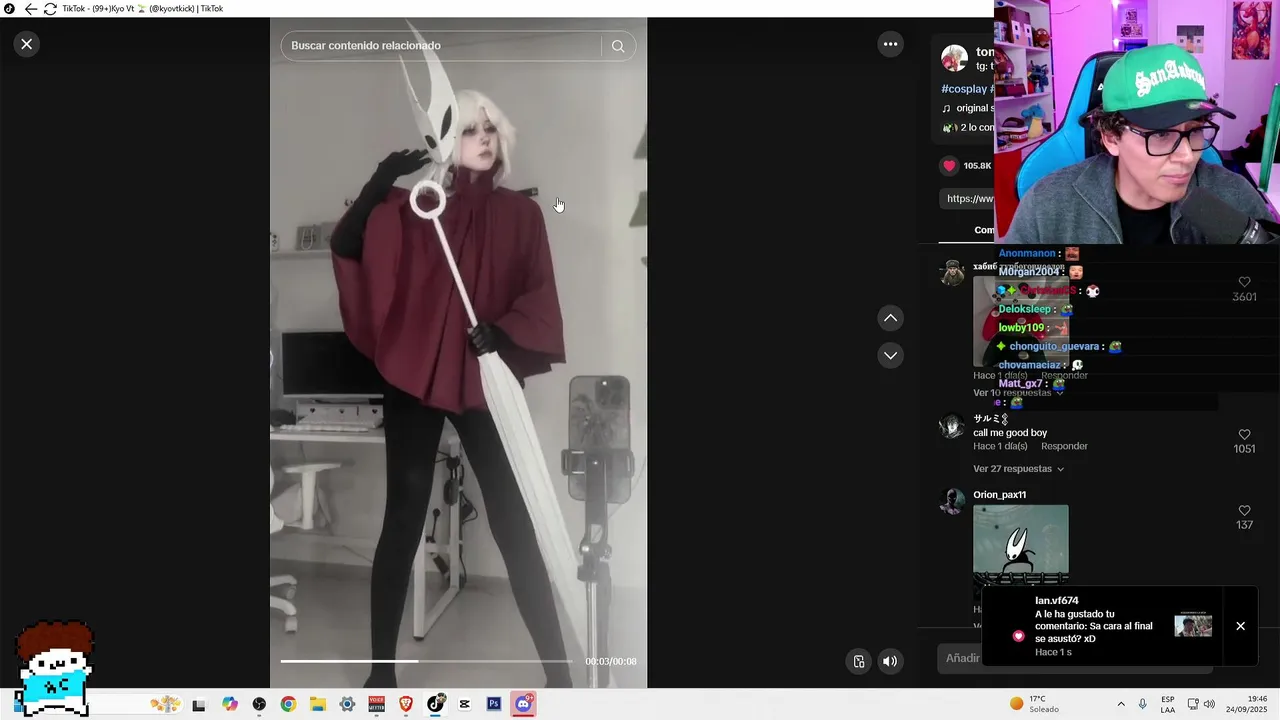The image size is (1280, 720).
Task: Open Brave browser from the taskbar
Action: coord(406,704)
